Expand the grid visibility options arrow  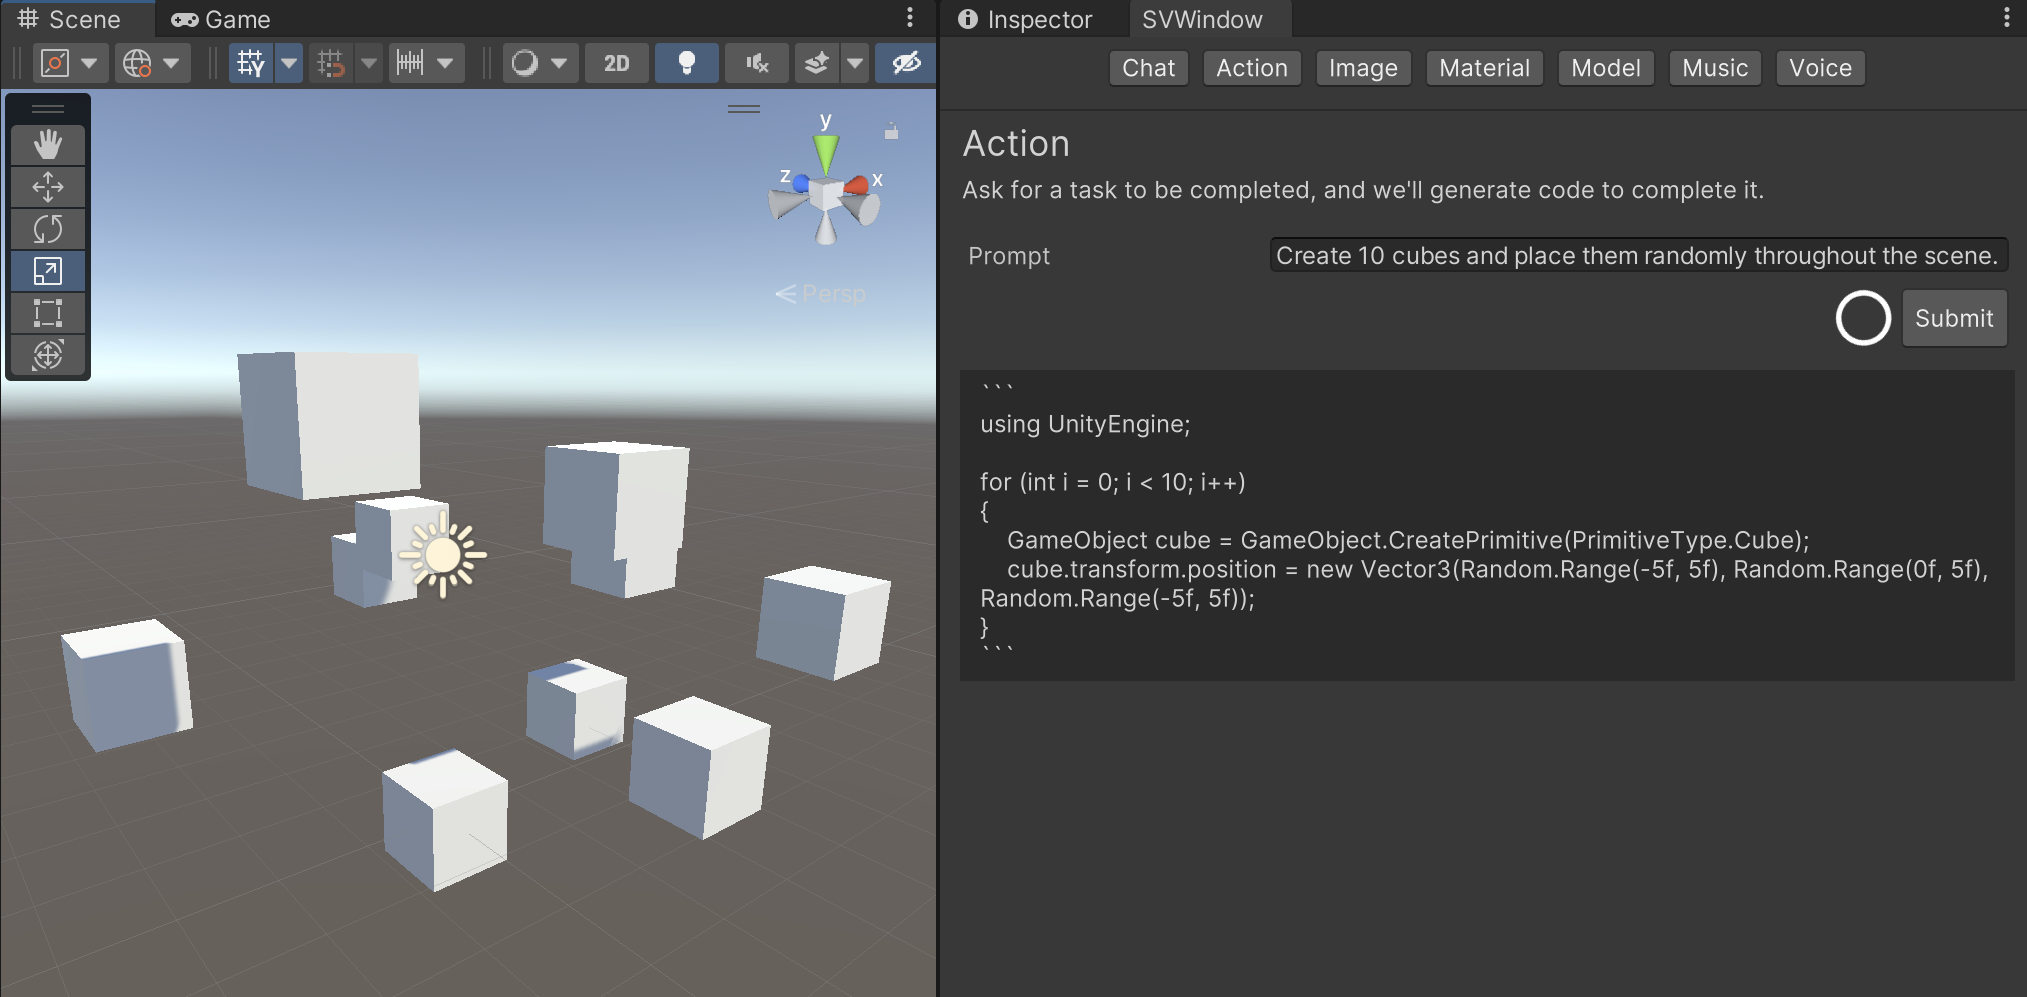coord(290,64)
